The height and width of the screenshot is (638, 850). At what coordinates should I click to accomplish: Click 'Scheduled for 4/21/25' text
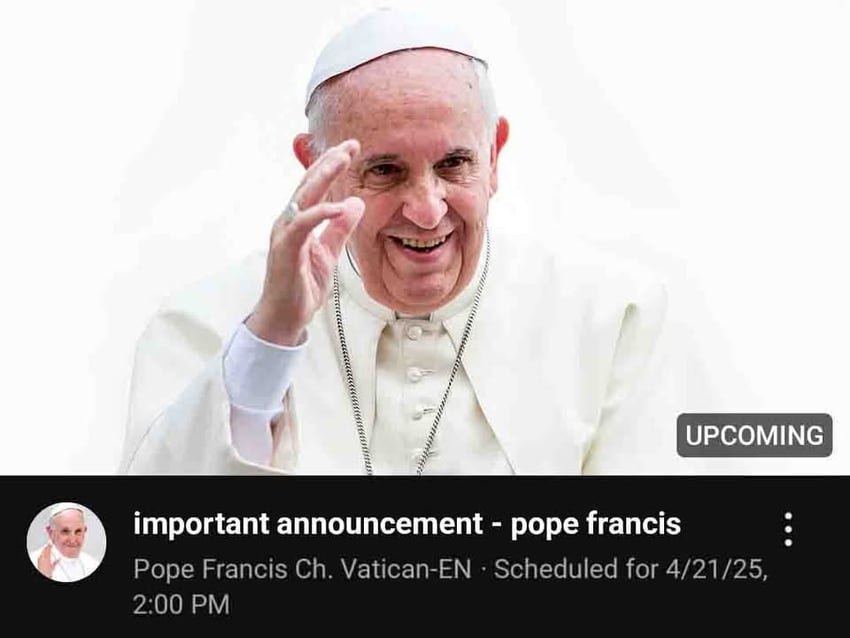click(631, 569)
